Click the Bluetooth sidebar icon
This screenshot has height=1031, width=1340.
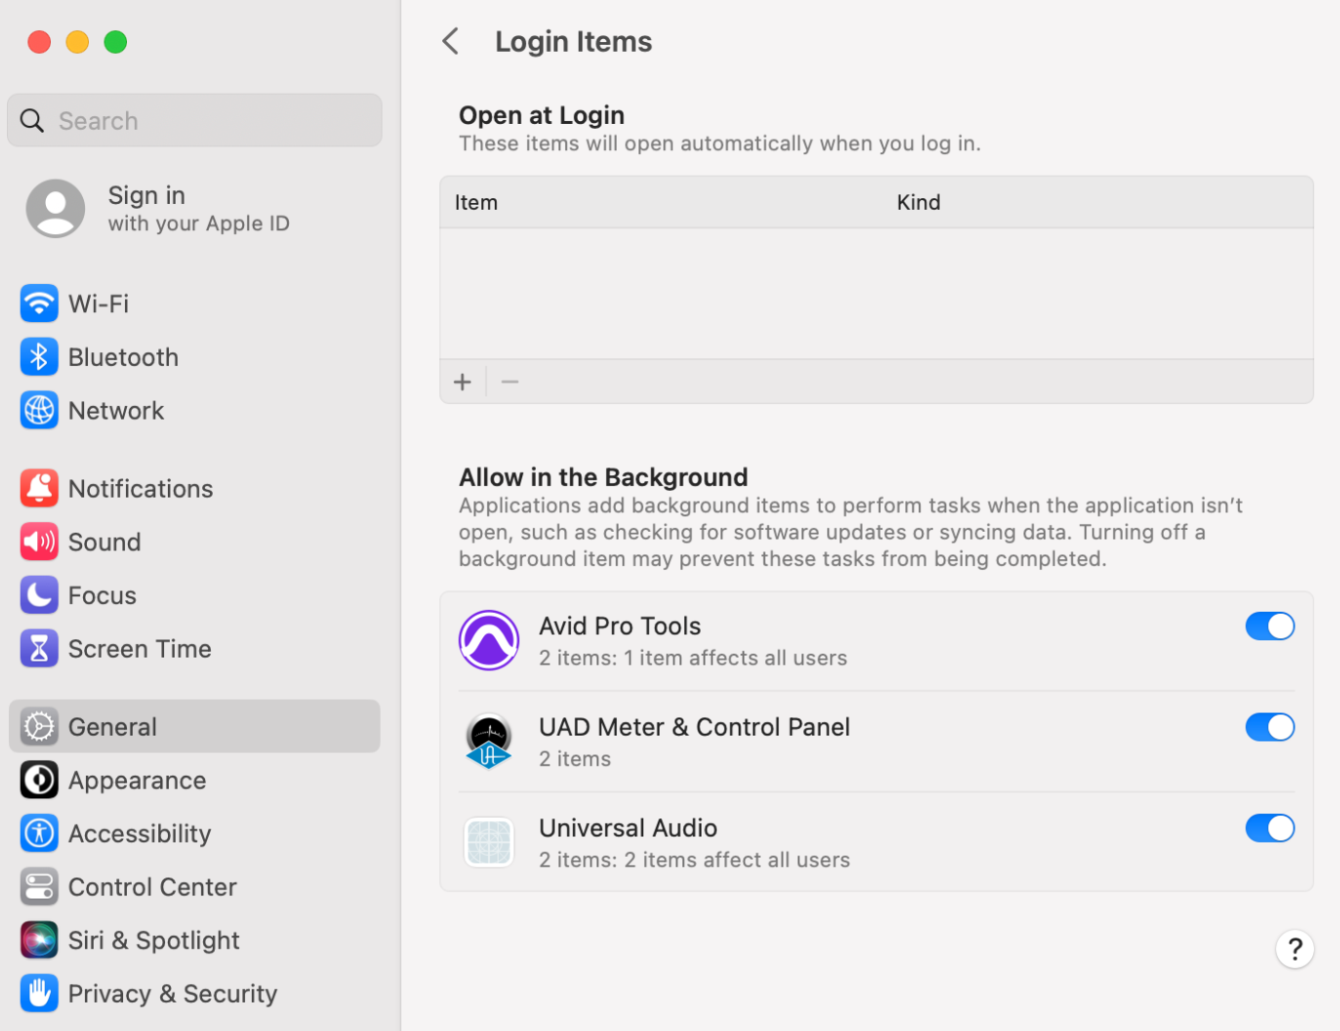click(39, 357)
